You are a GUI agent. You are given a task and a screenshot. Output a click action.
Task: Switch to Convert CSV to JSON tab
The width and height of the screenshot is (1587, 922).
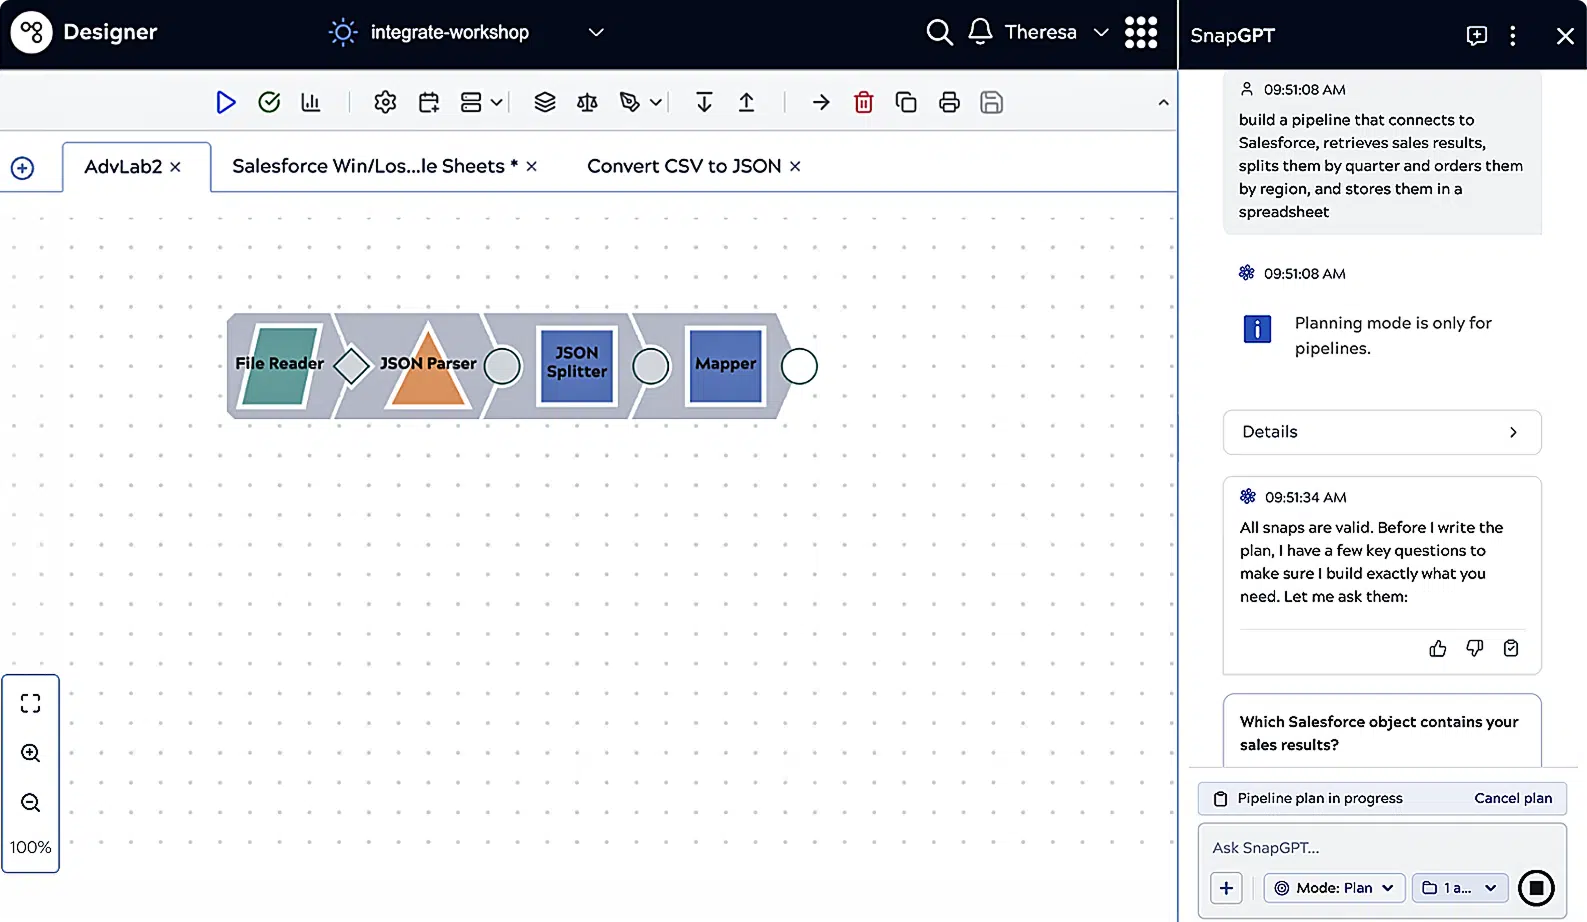point(684,166)
